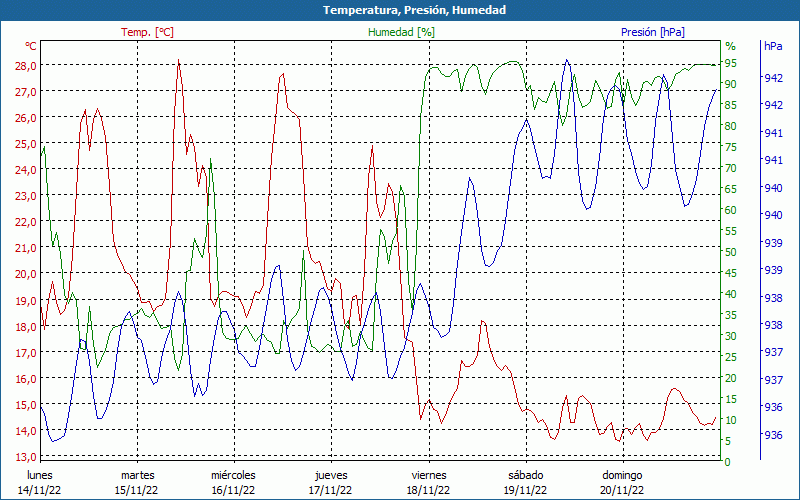Select the green "Humedad [%]" legend label

(x=402, y=32)
